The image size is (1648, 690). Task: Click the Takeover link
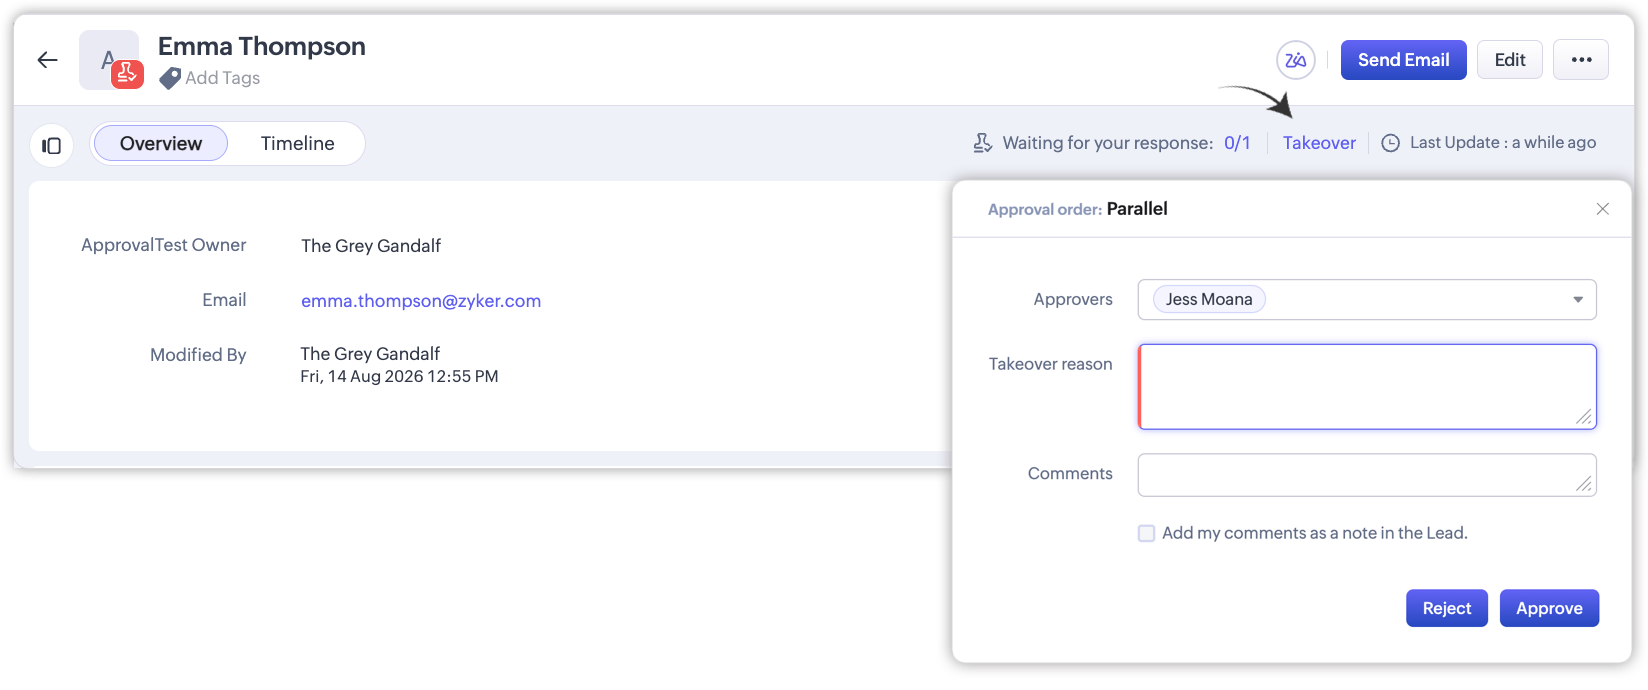1319,143
